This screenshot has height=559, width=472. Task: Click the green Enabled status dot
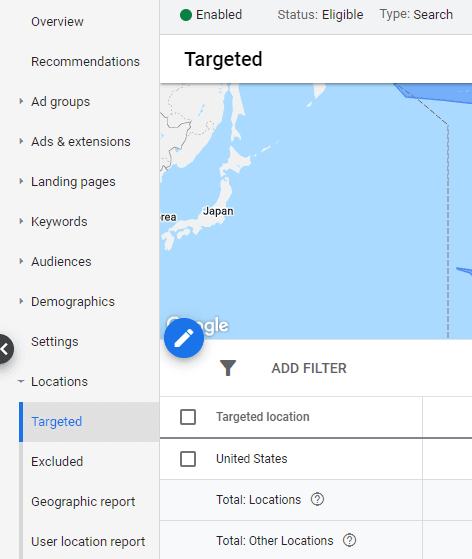click(x=186, y=15)
